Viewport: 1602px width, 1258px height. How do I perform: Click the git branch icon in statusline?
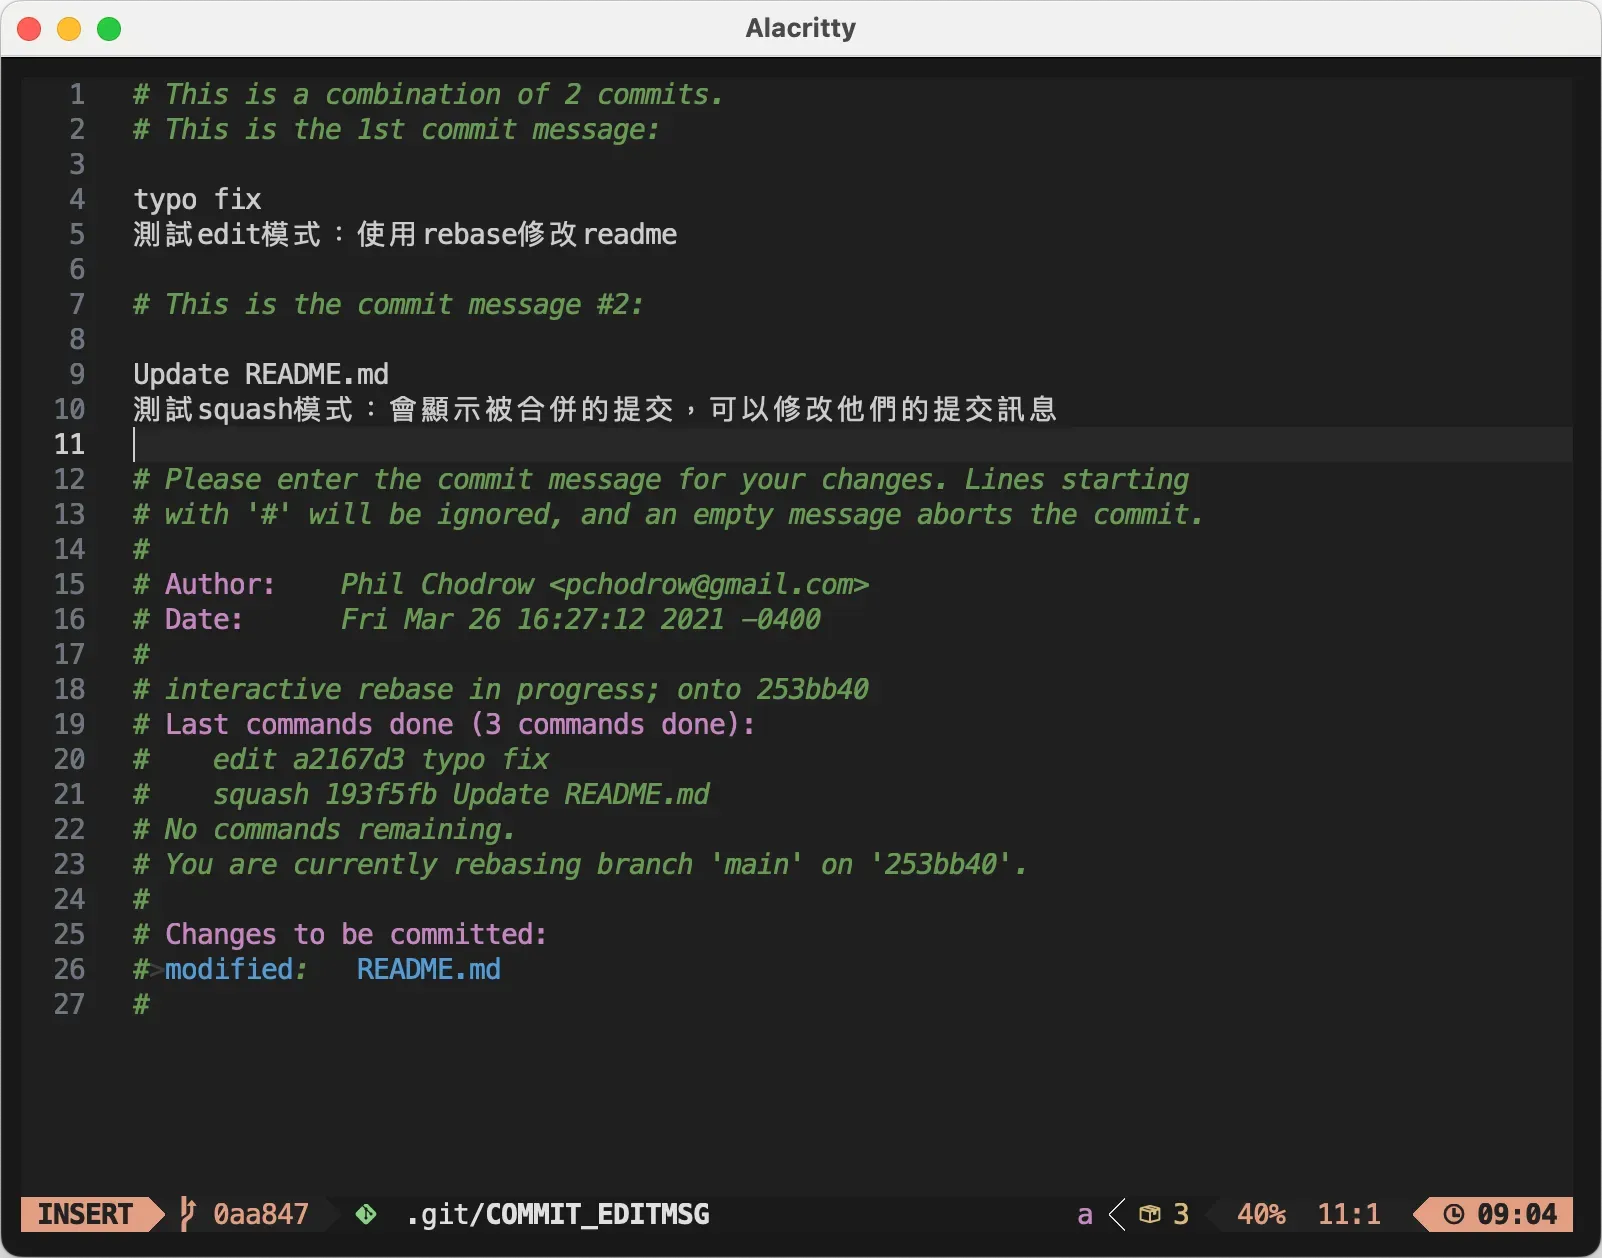click(x=187, y=1213)
